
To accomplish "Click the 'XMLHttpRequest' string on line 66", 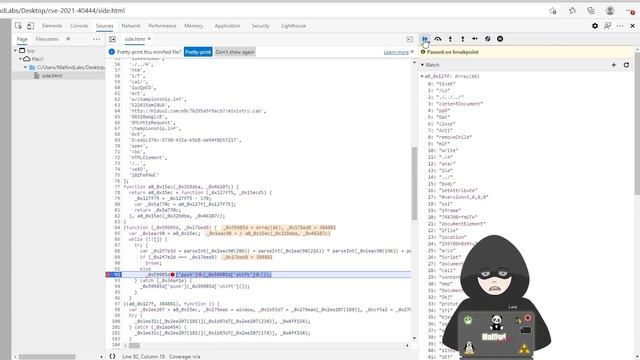I will (152, 122).
